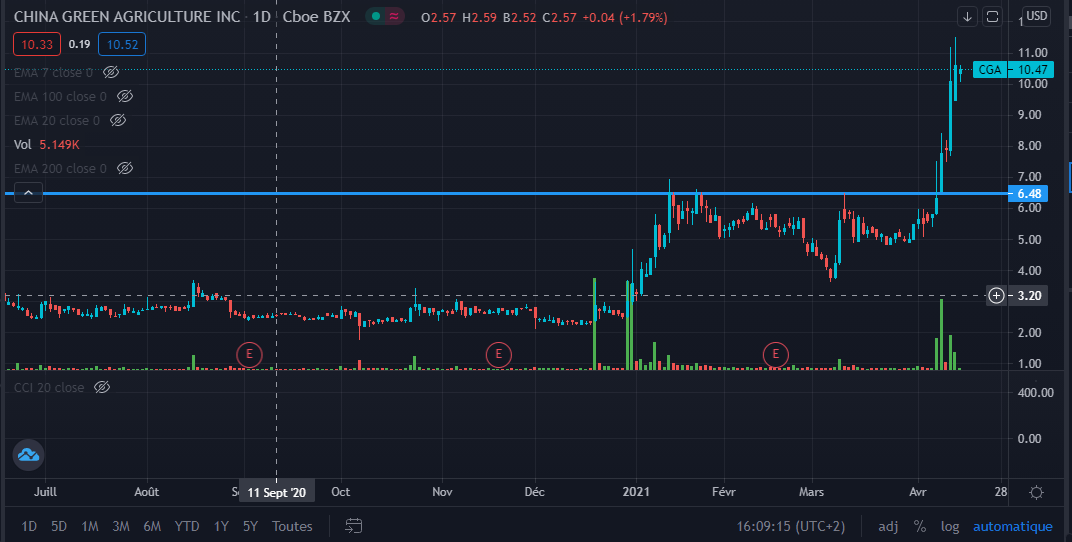
Task: Set date range to 3M
Action: [x=121, y=526]
